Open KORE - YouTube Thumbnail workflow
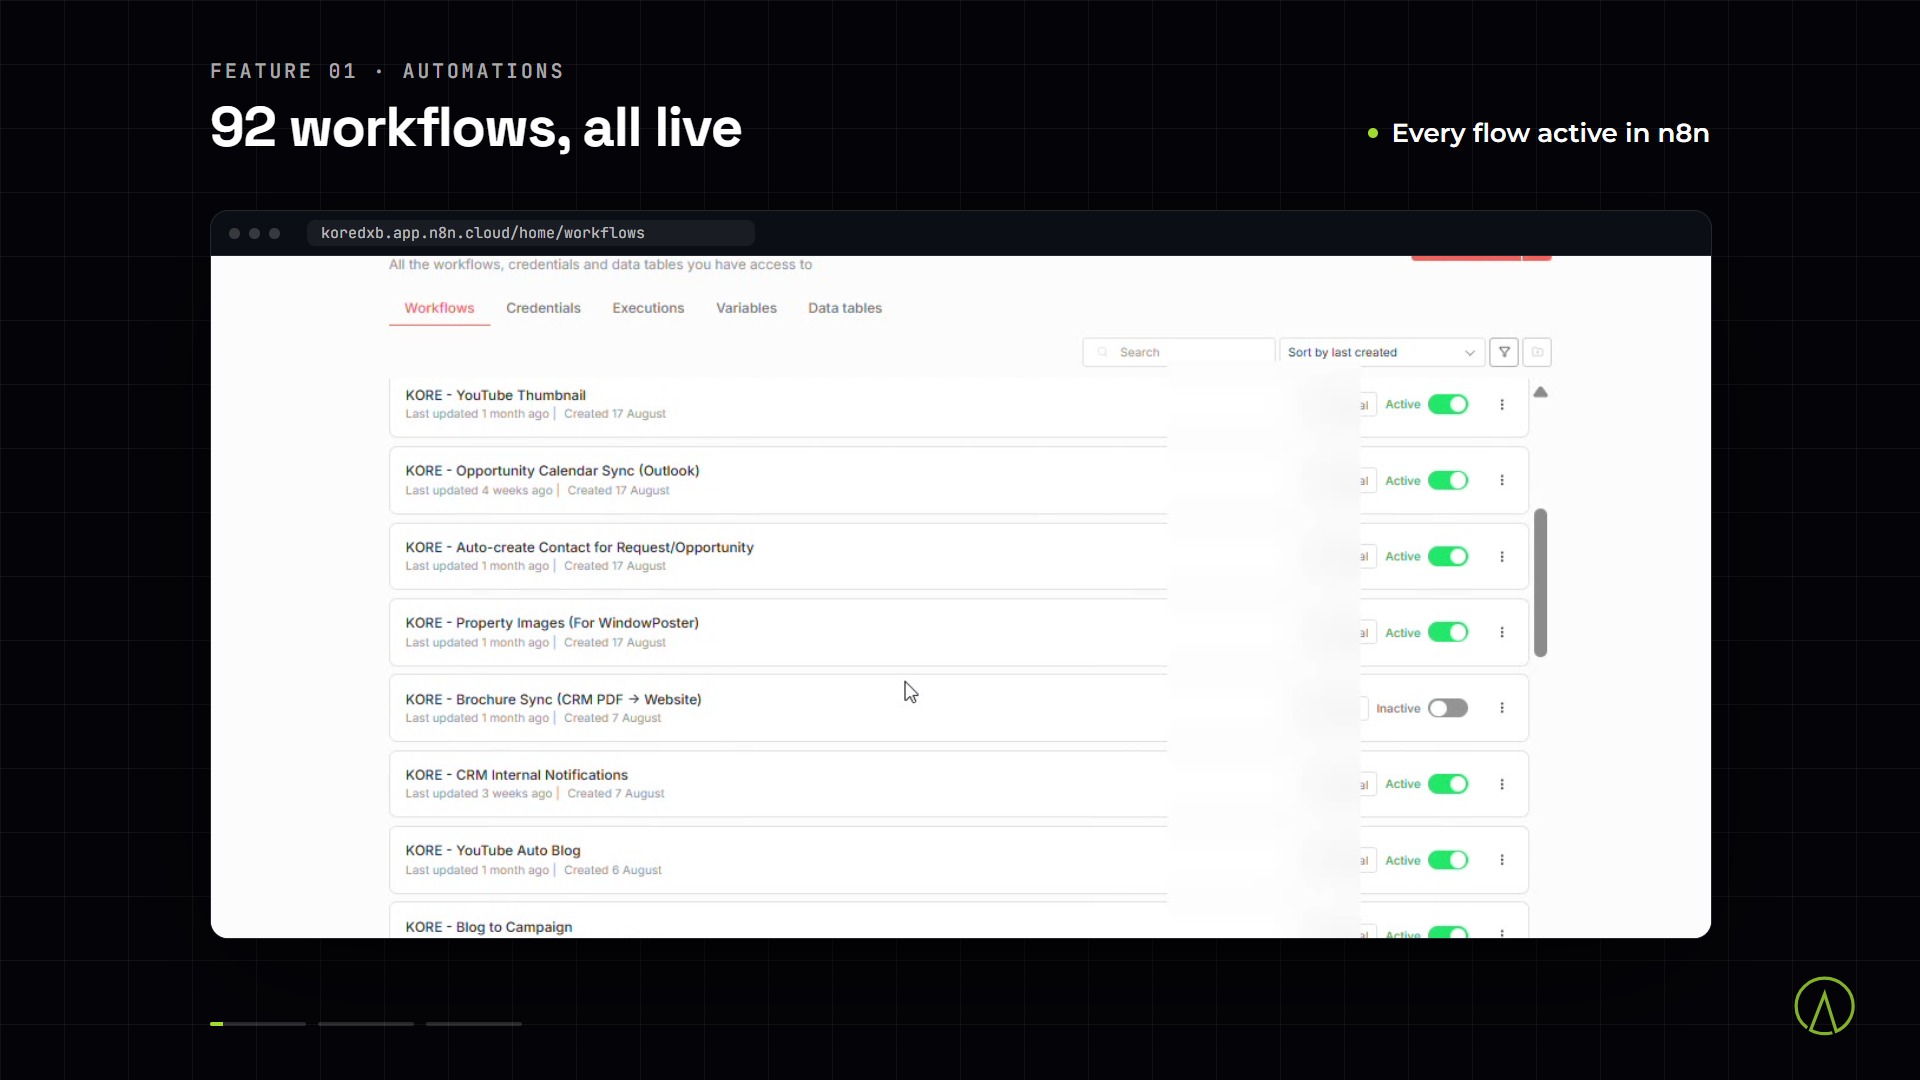 pyautogui.click(x=495, y=395)
